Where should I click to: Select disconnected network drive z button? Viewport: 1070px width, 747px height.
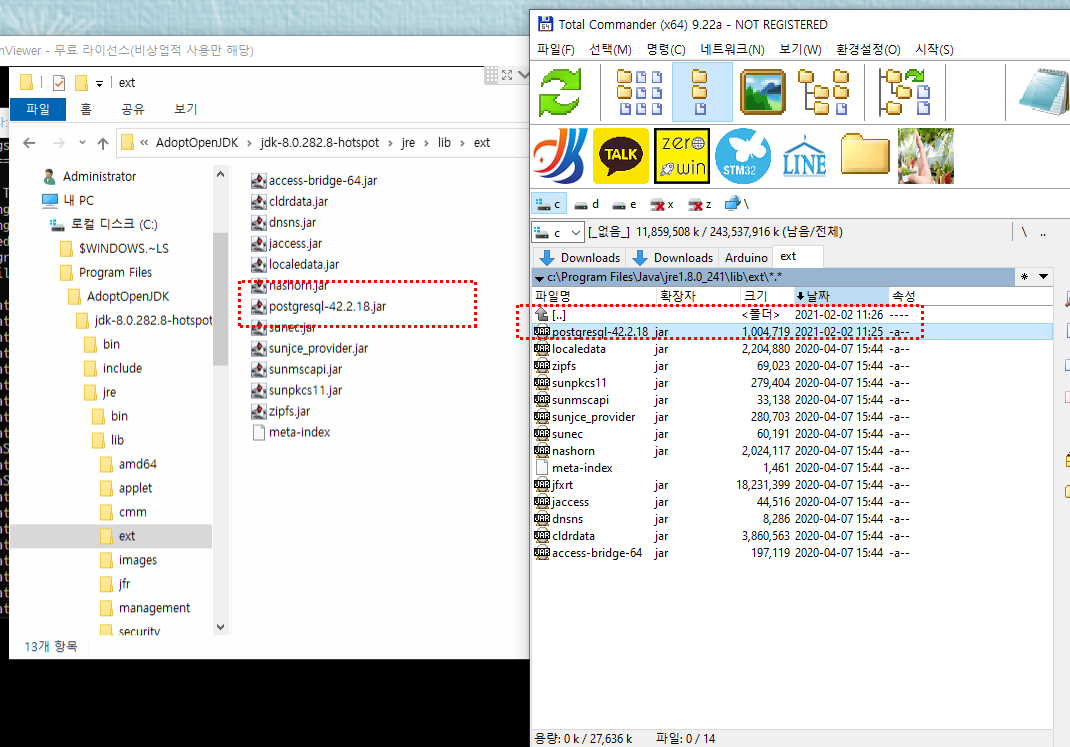pyautogui.click(x=700, y=204)
